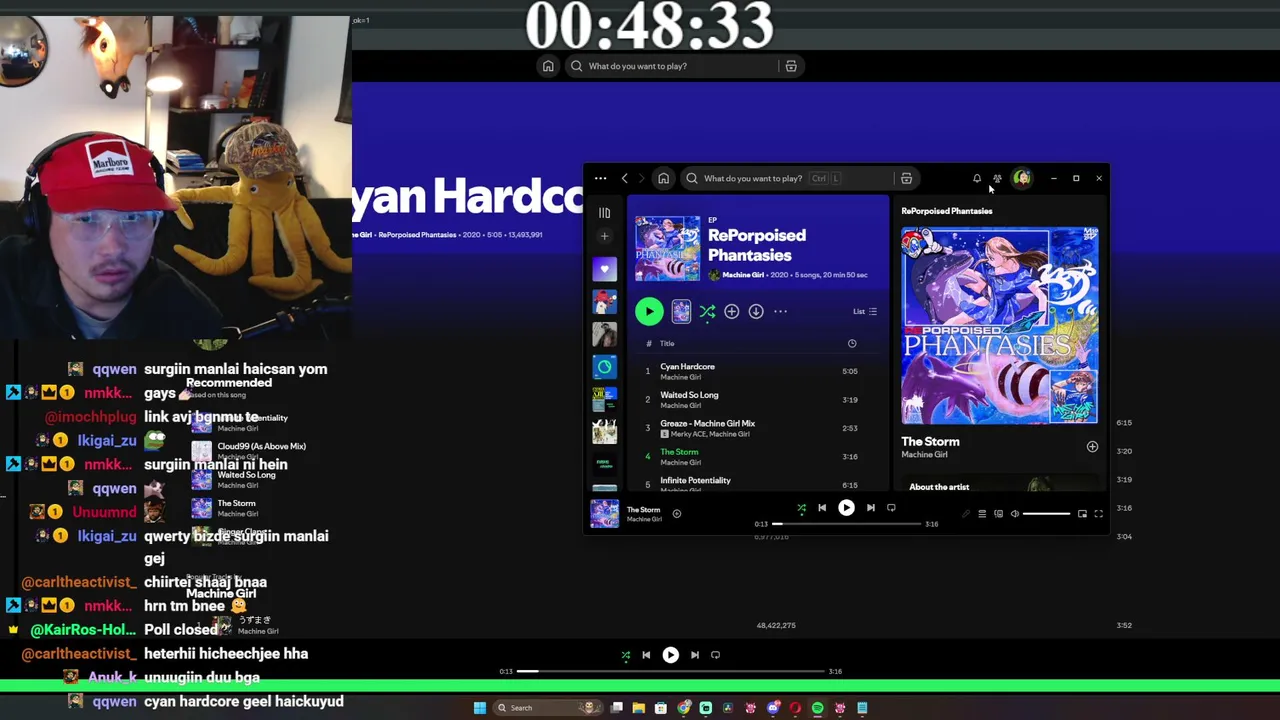Play the album with the green play button
The width and height of the screenshot is (1280, 720).
tap(649, 312)
